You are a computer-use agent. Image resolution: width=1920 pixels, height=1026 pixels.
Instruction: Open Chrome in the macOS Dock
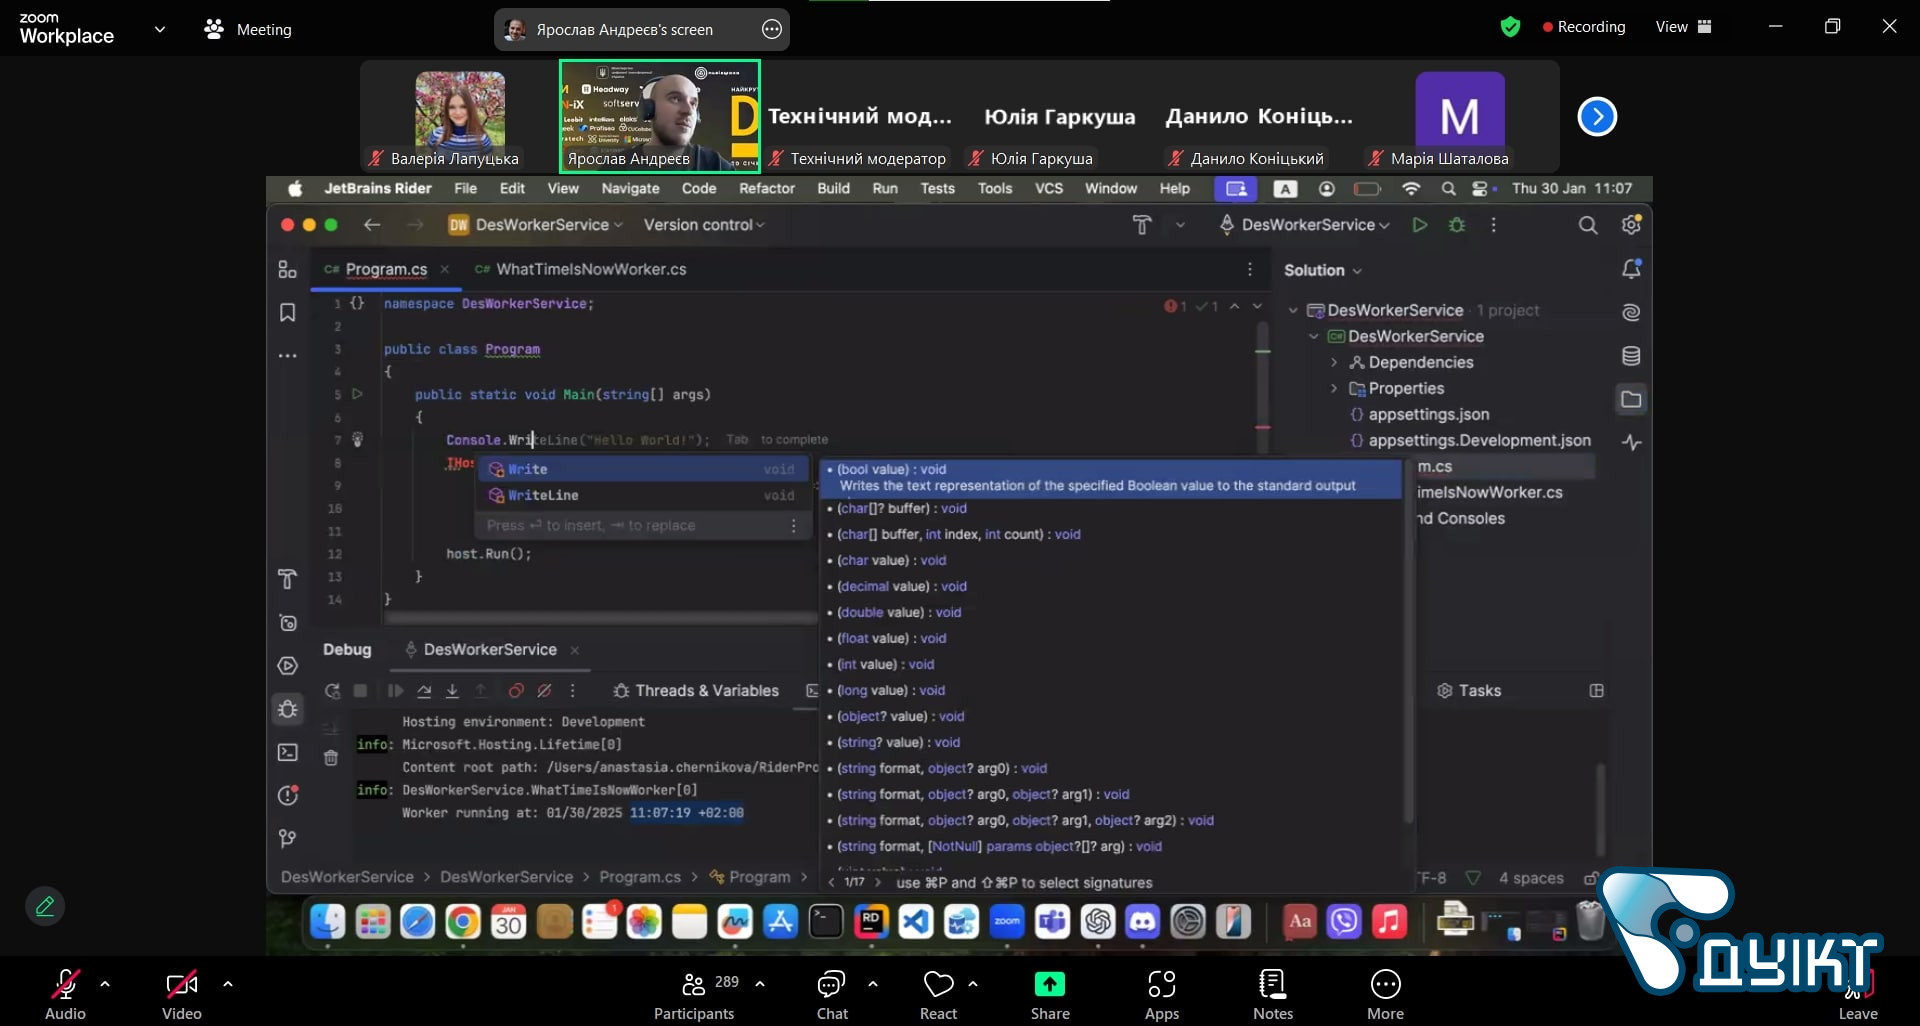pyautogui.click(x=463, y=921)
